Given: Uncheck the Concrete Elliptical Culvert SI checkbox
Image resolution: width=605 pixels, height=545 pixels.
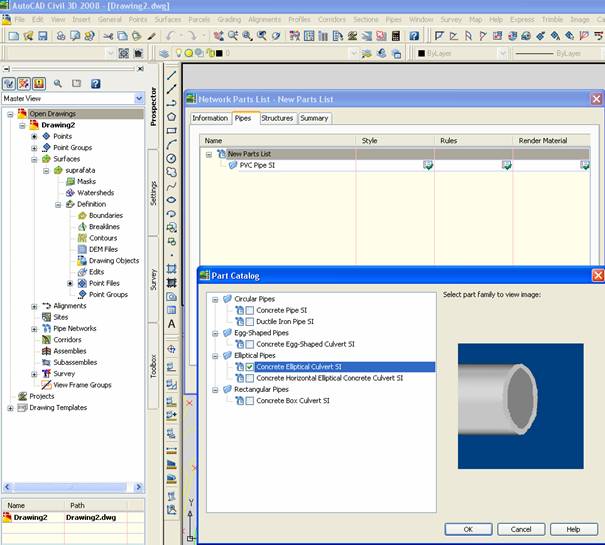Looking at the screenshot, I should point(250,367).
